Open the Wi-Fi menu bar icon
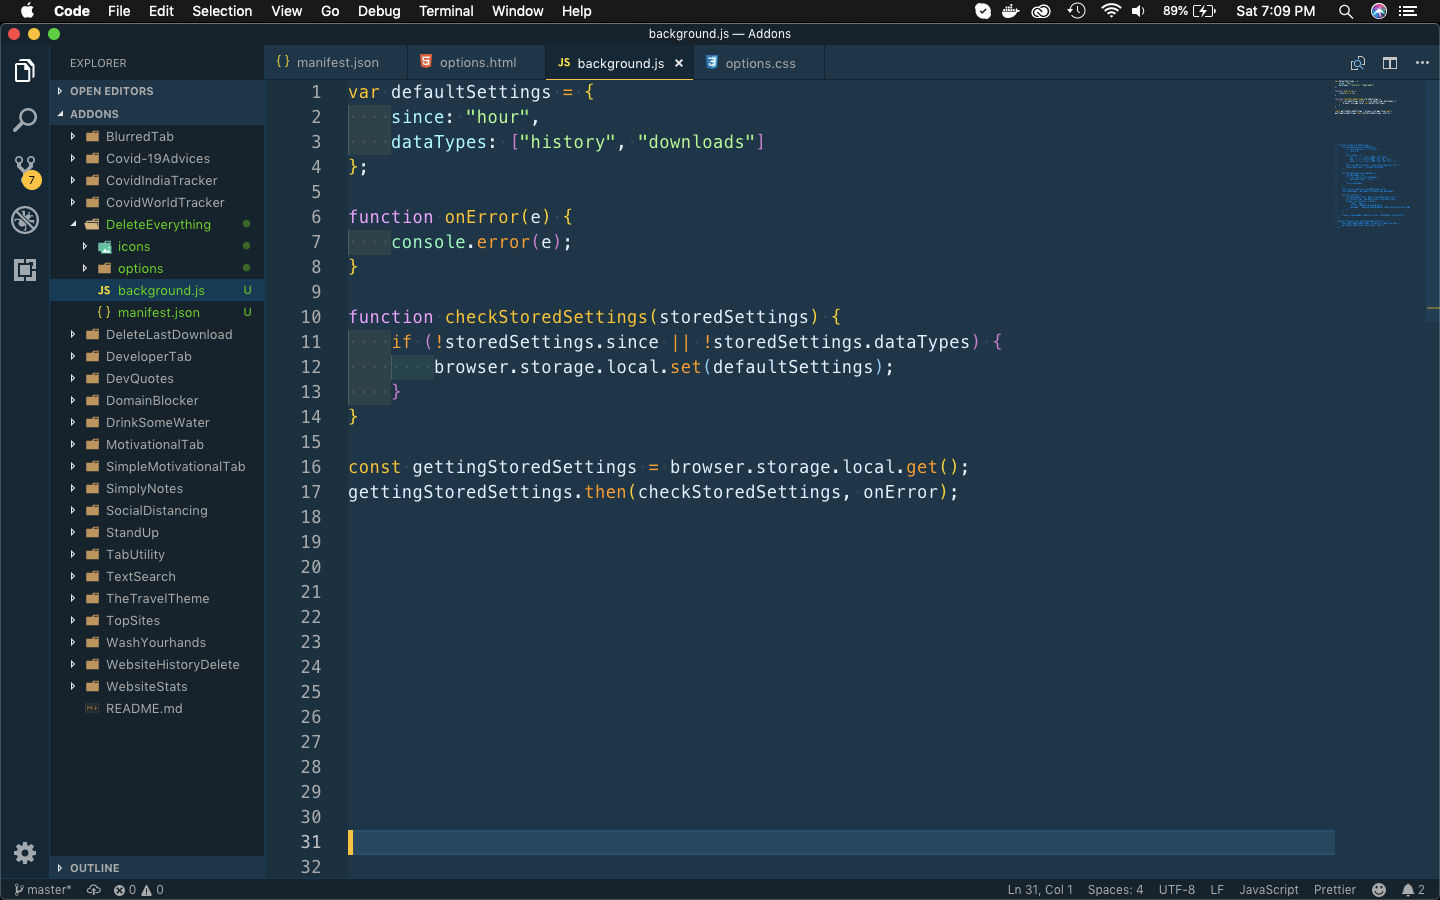Viewport: 1440px width, 900px height. 1111,11
